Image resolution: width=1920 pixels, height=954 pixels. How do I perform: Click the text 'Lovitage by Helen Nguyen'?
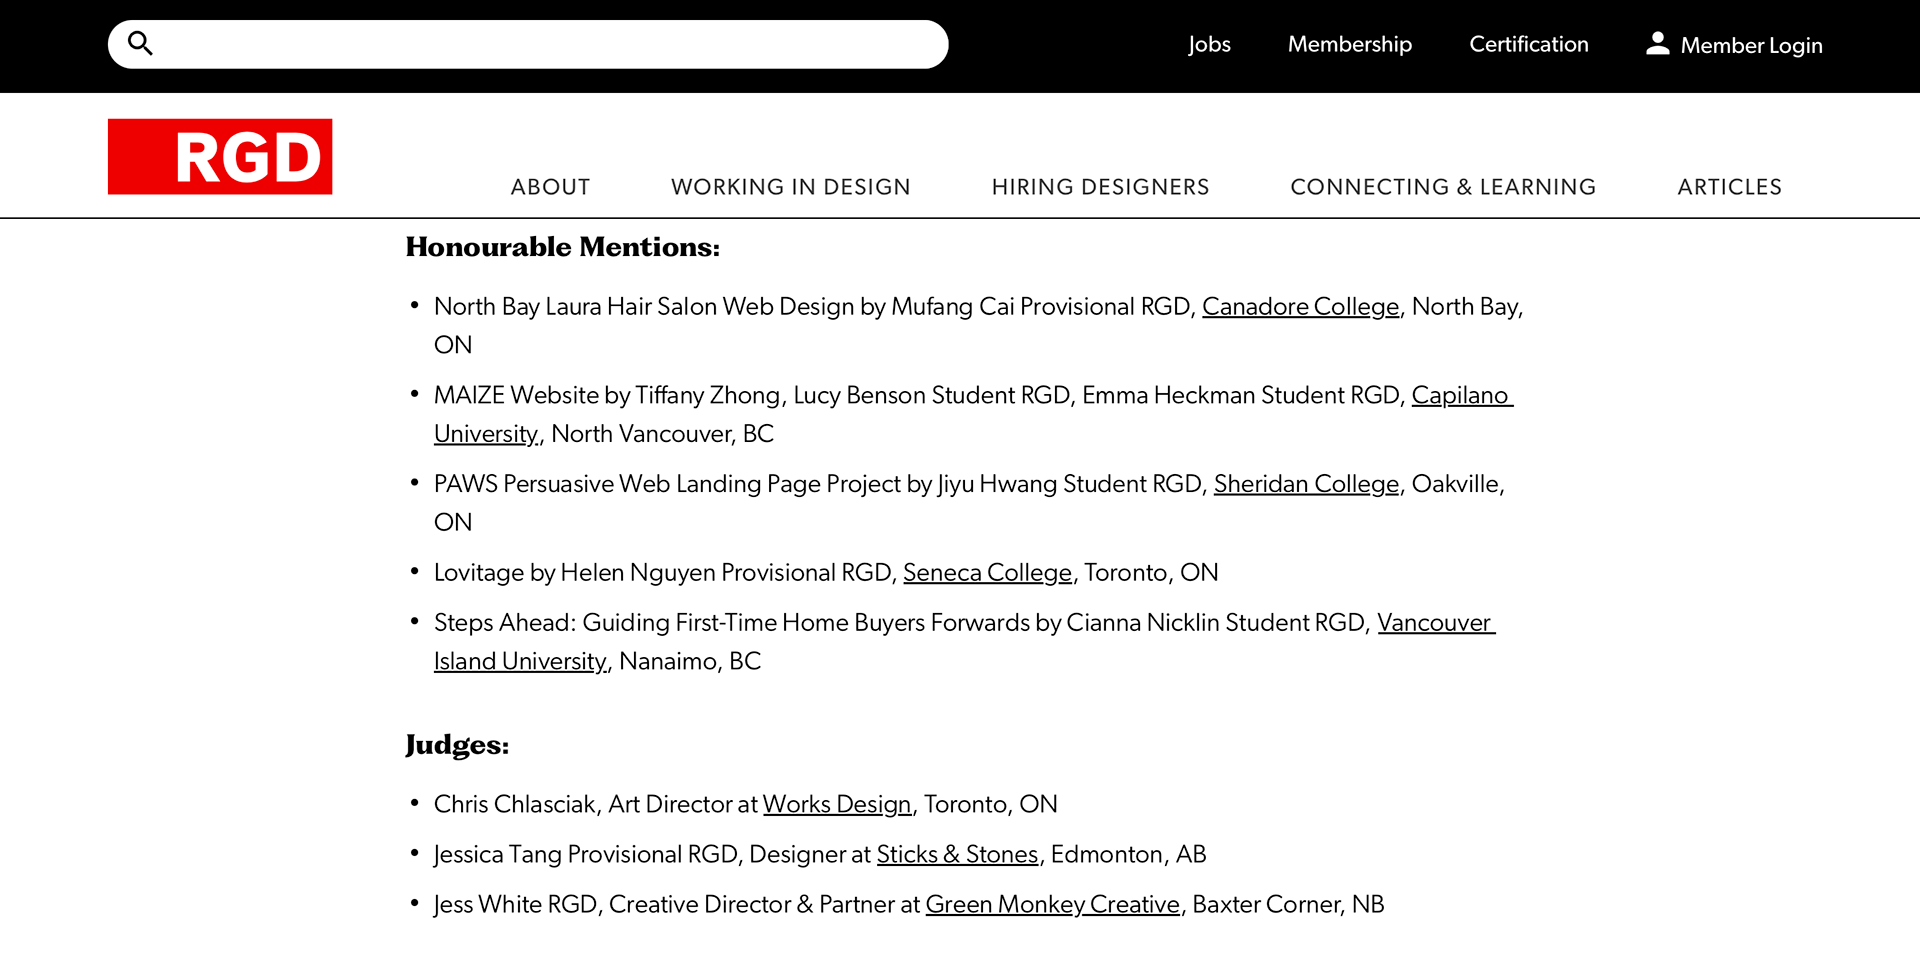coord(575,573)
